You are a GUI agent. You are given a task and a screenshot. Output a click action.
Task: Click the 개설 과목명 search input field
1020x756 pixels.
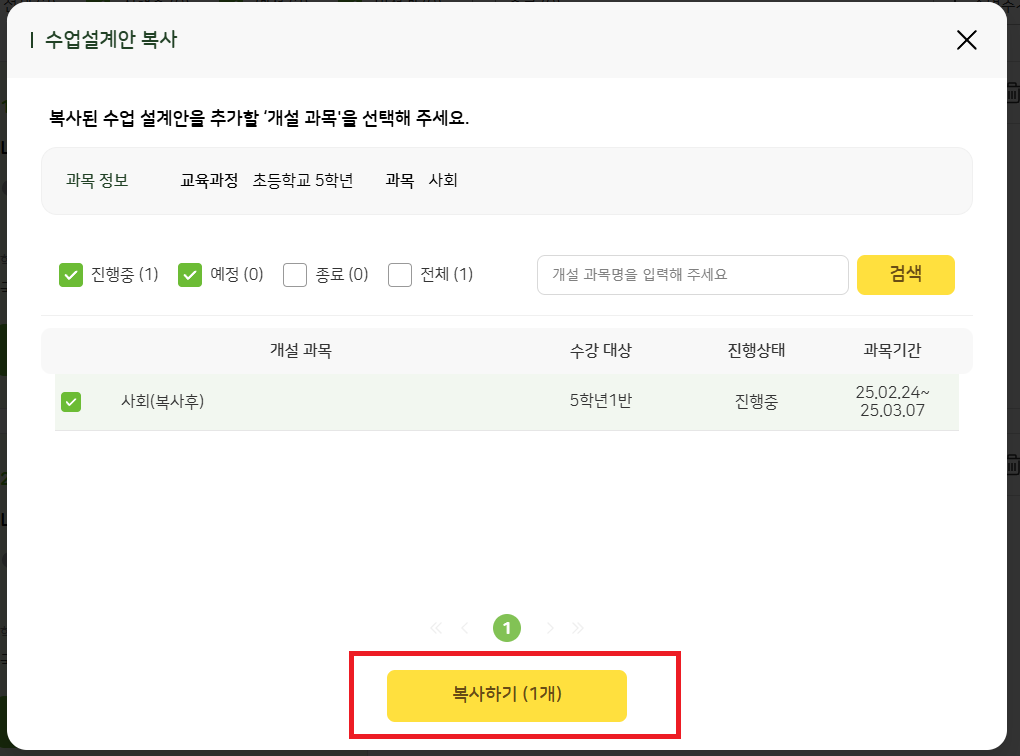click(x=692, y=275)
